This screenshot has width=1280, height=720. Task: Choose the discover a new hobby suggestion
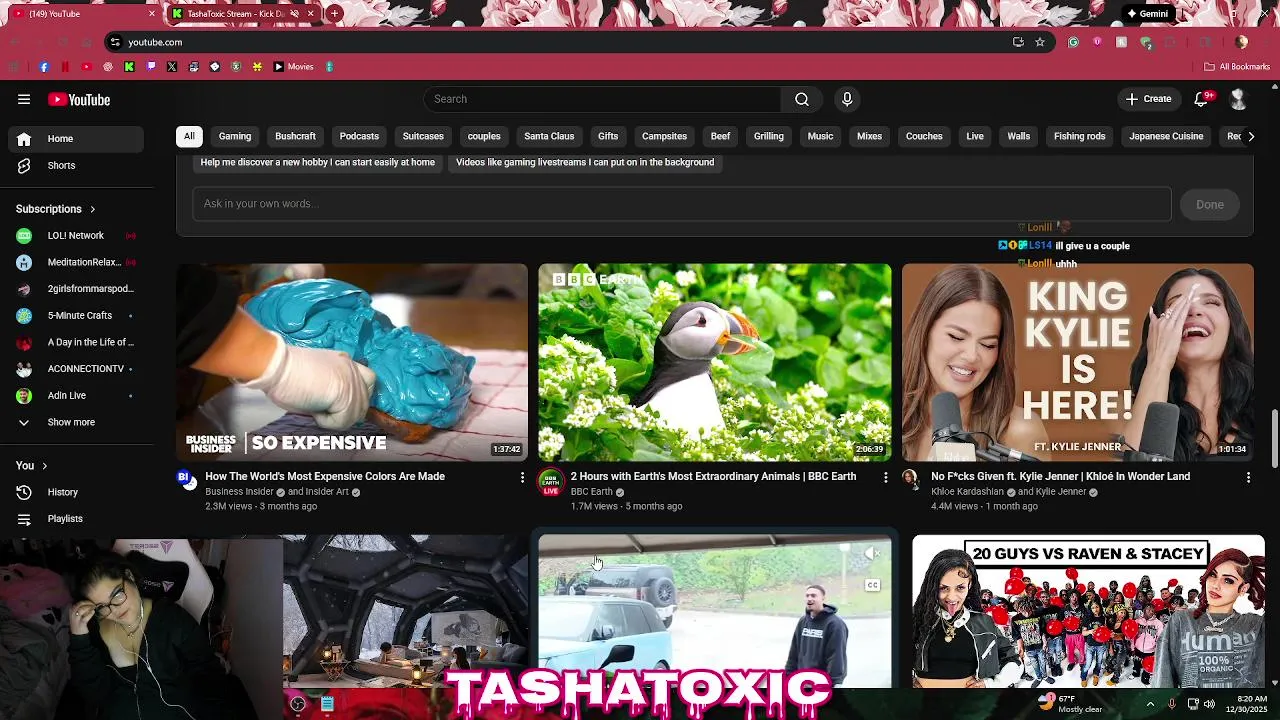[318, 162]
